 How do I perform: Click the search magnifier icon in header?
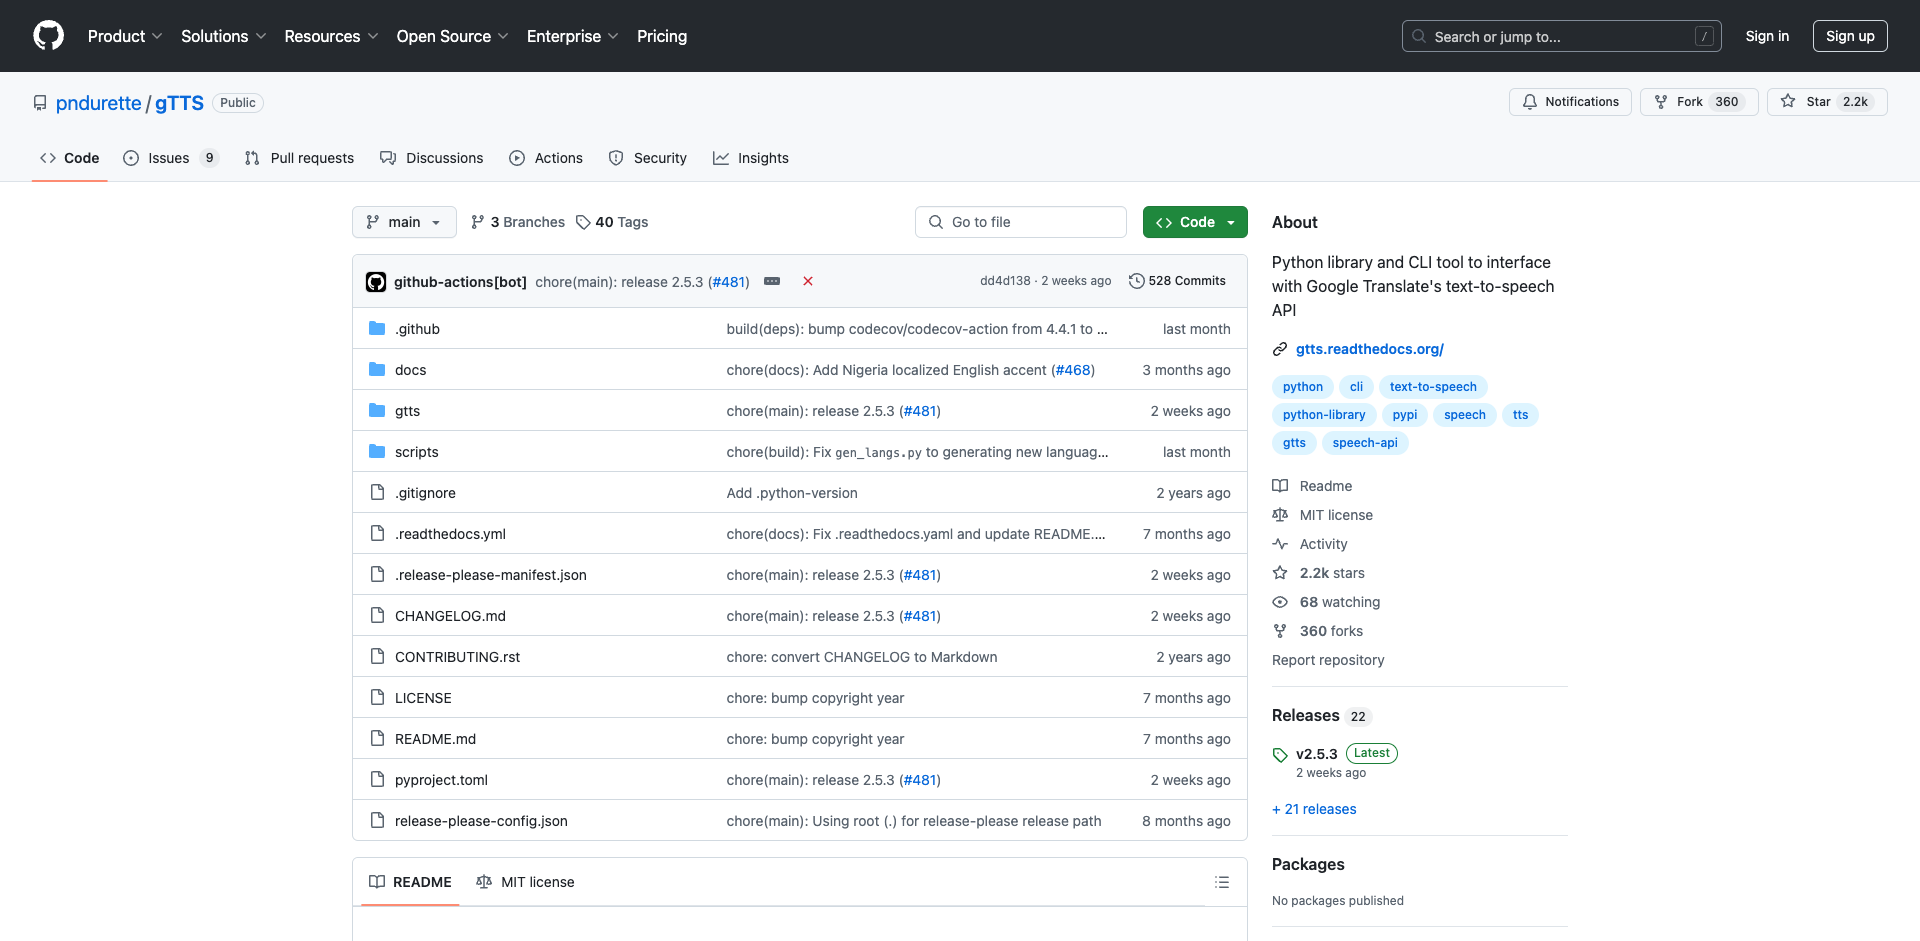[1419, 36]
